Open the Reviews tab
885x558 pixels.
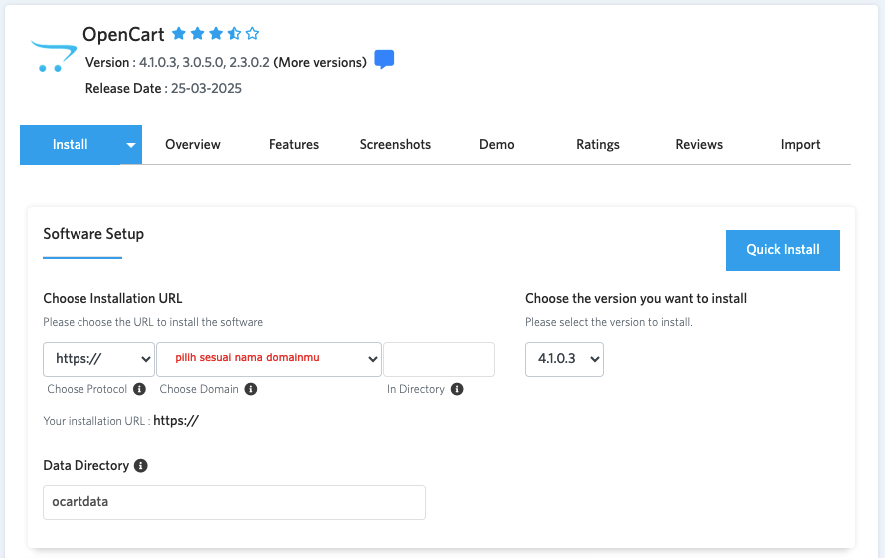point(699,145)
